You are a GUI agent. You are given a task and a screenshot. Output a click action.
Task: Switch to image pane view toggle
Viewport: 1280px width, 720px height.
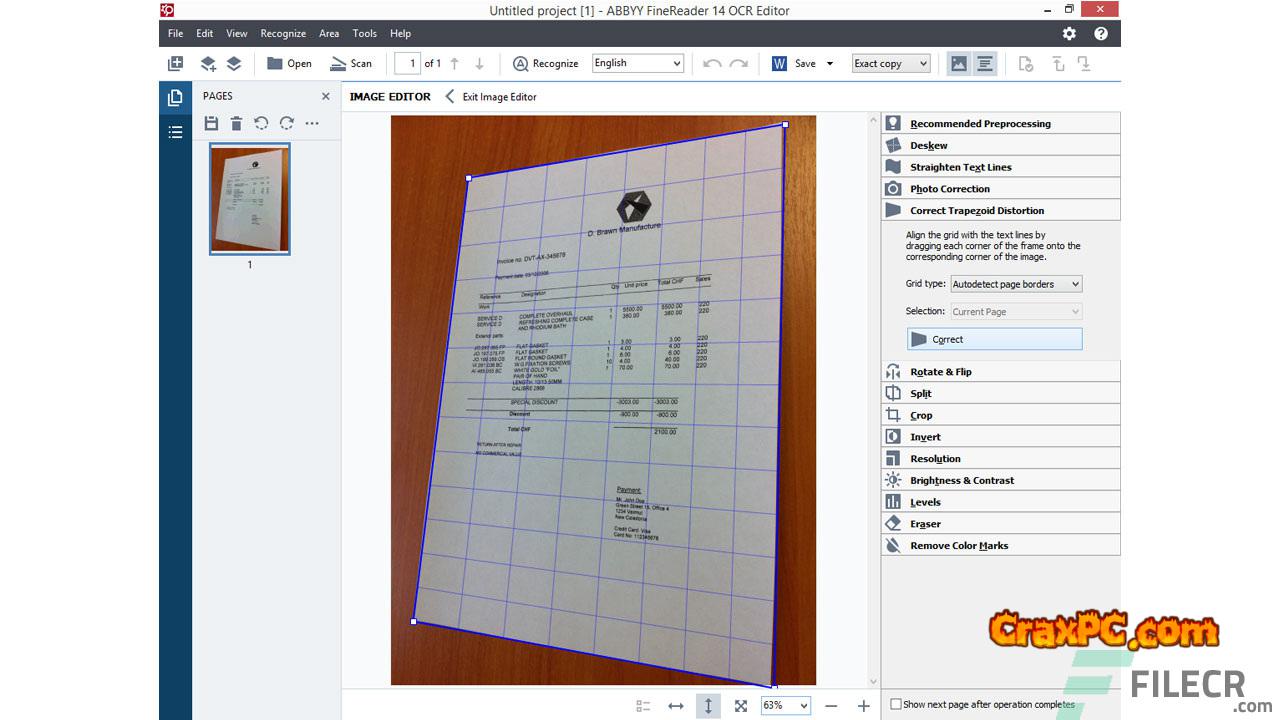coord(959,64)
